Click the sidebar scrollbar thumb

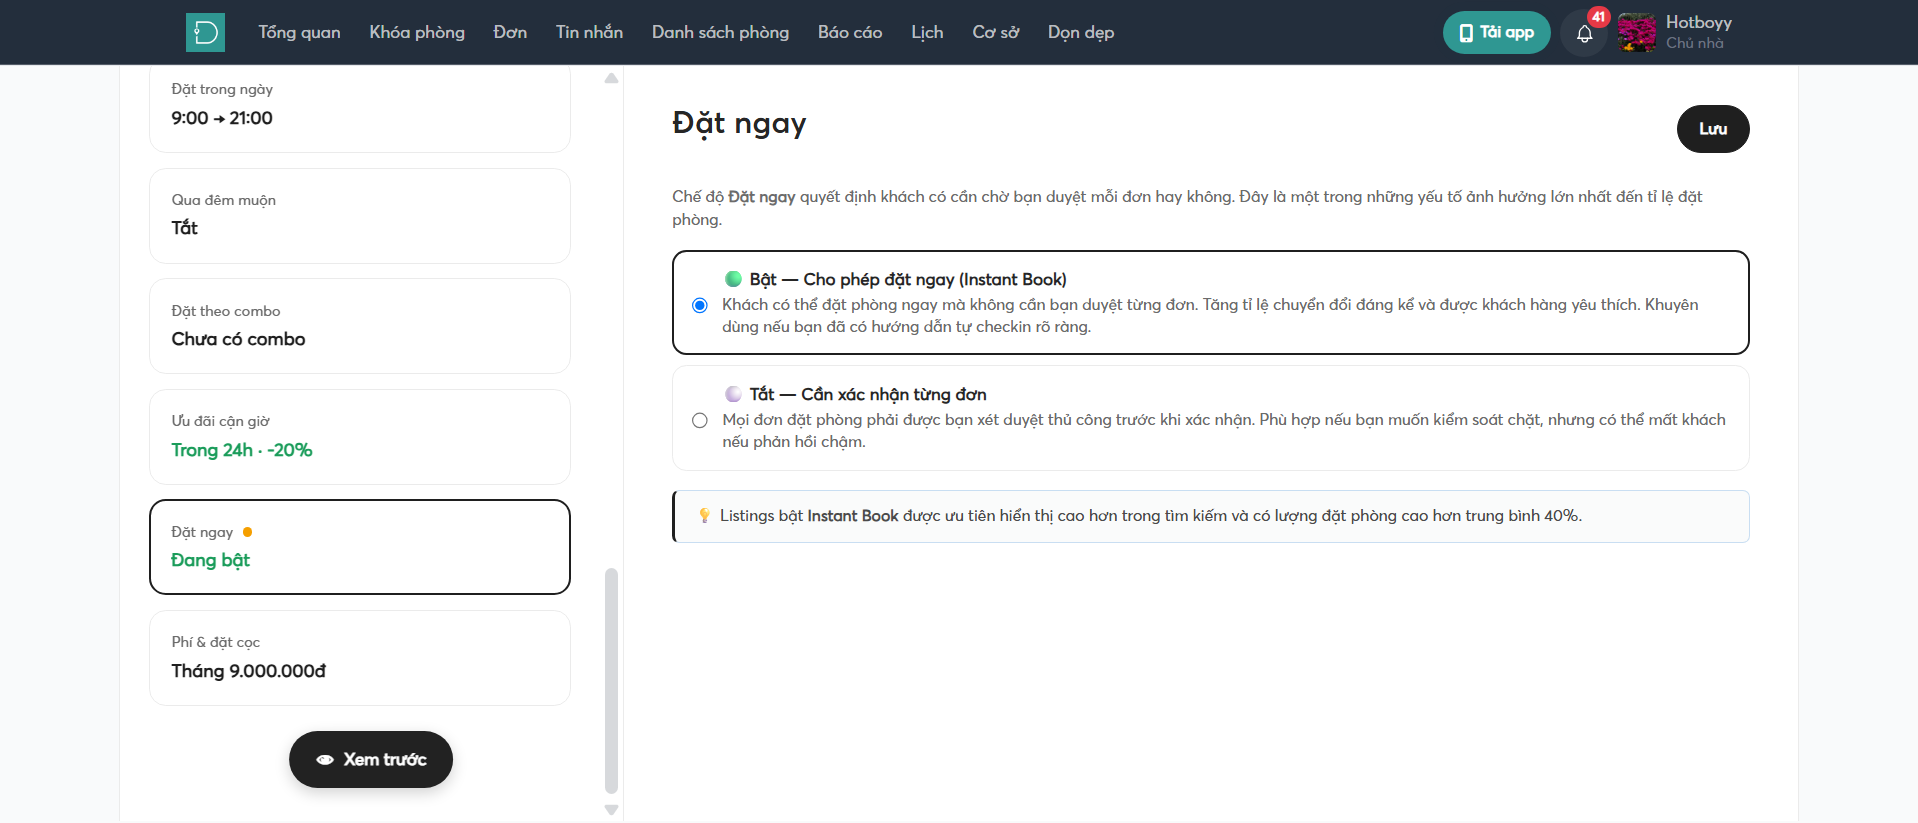coord(611,681)
